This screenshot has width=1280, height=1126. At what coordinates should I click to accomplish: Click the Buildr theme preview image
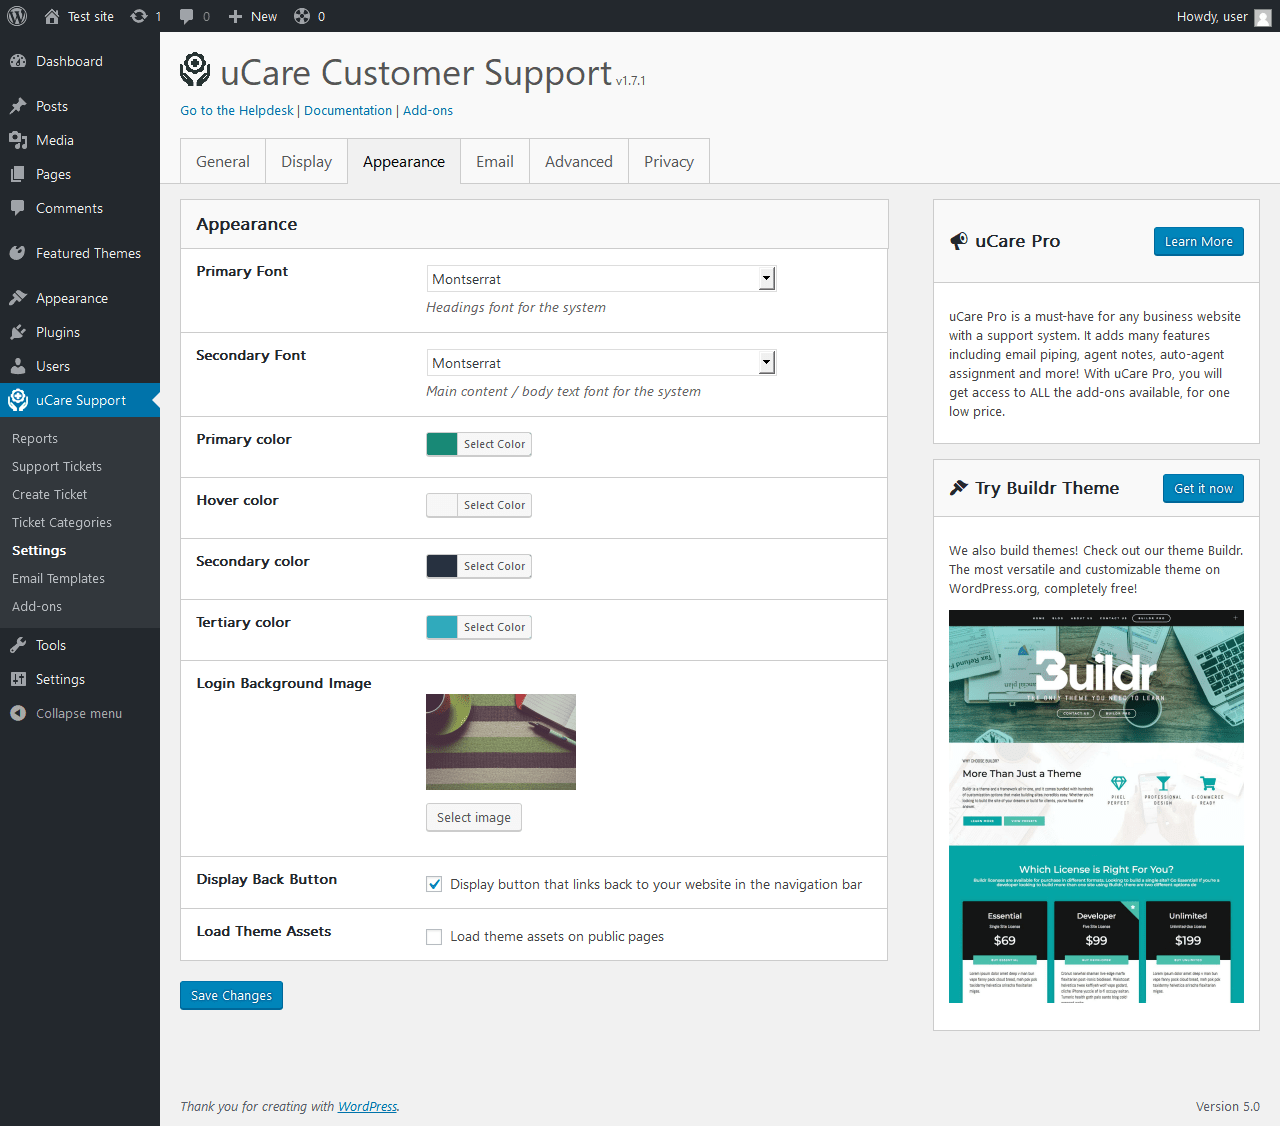click(1096, 806)
